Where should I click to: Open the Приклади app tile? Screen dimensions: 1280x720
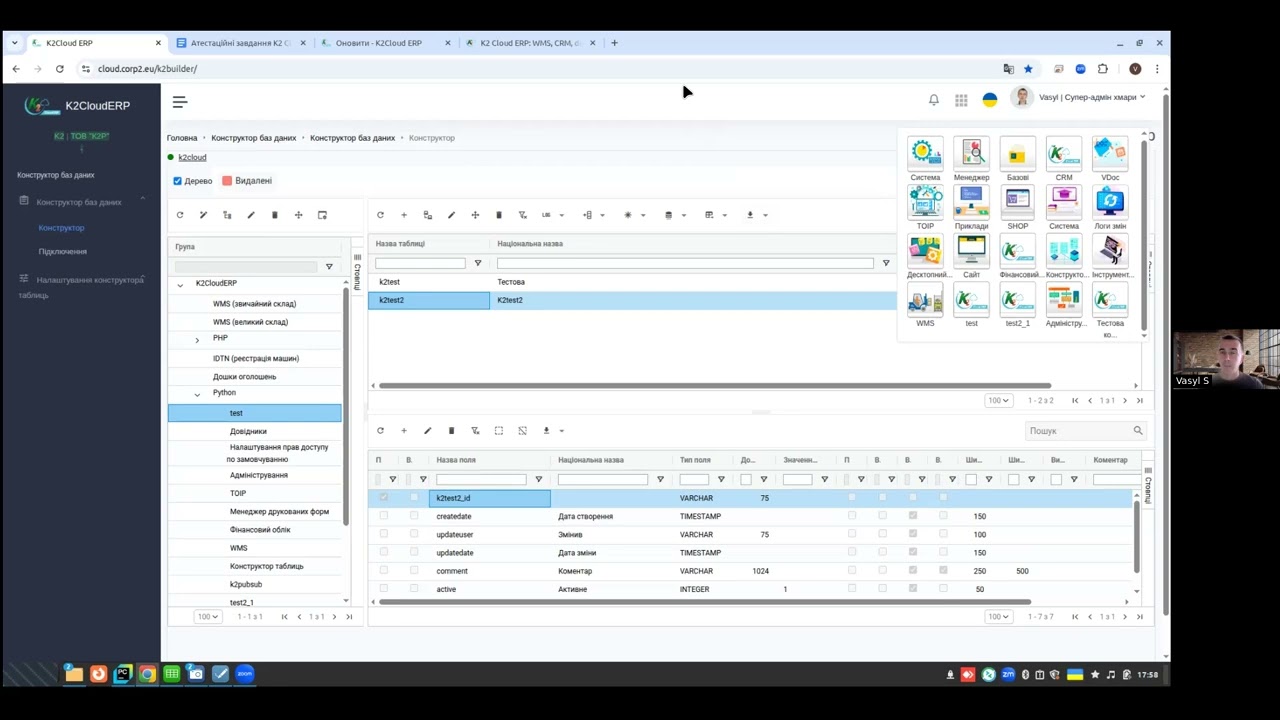(971, 208)
